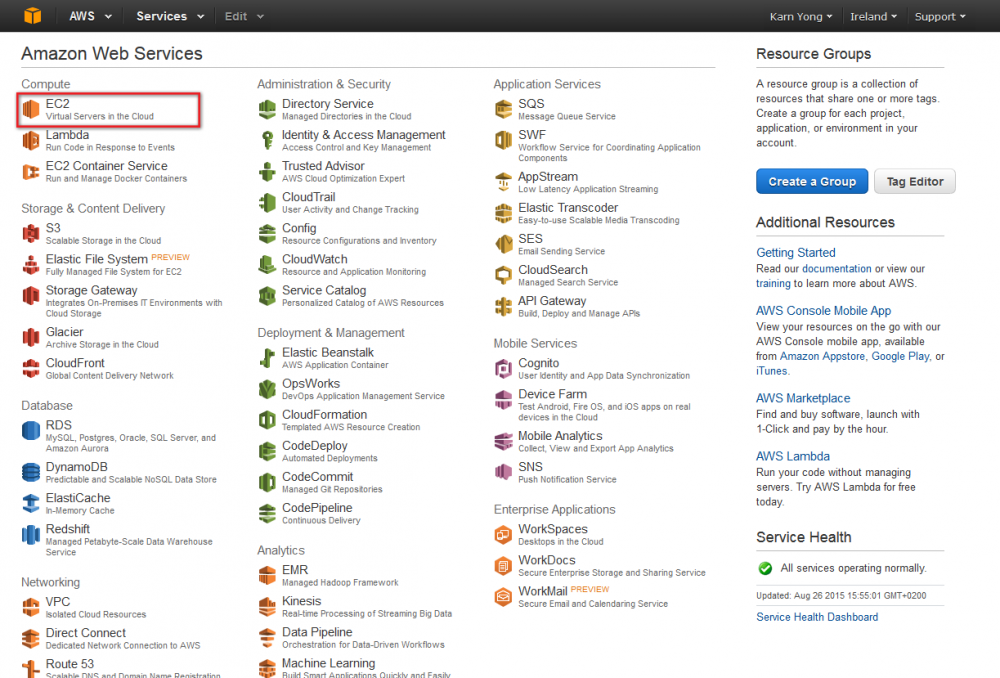
Task: Click the RDS database icon
Action: coord(31,431)
